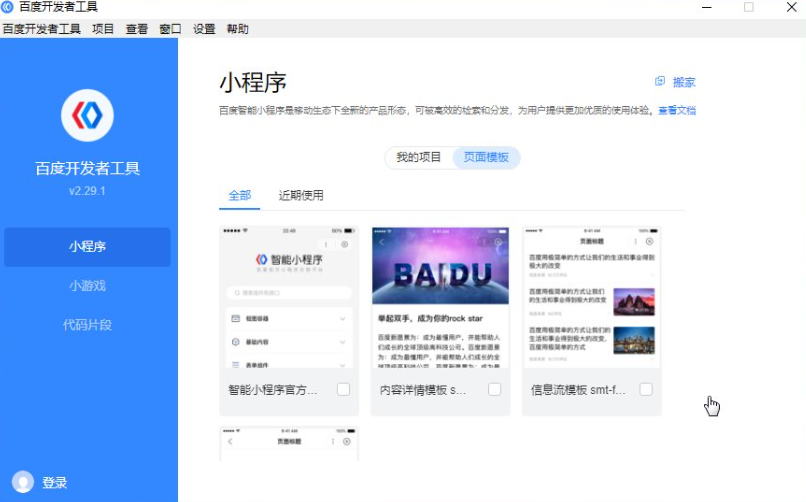Screen dimensions: 806x502
Task: Click the 智能小程序官方 template name
Action: click(273, 390)
